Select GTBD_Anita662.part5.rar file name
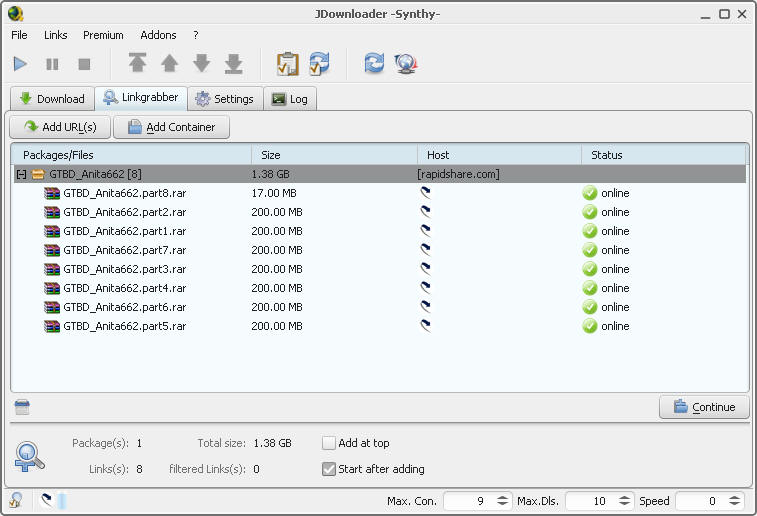 point(125,326)
